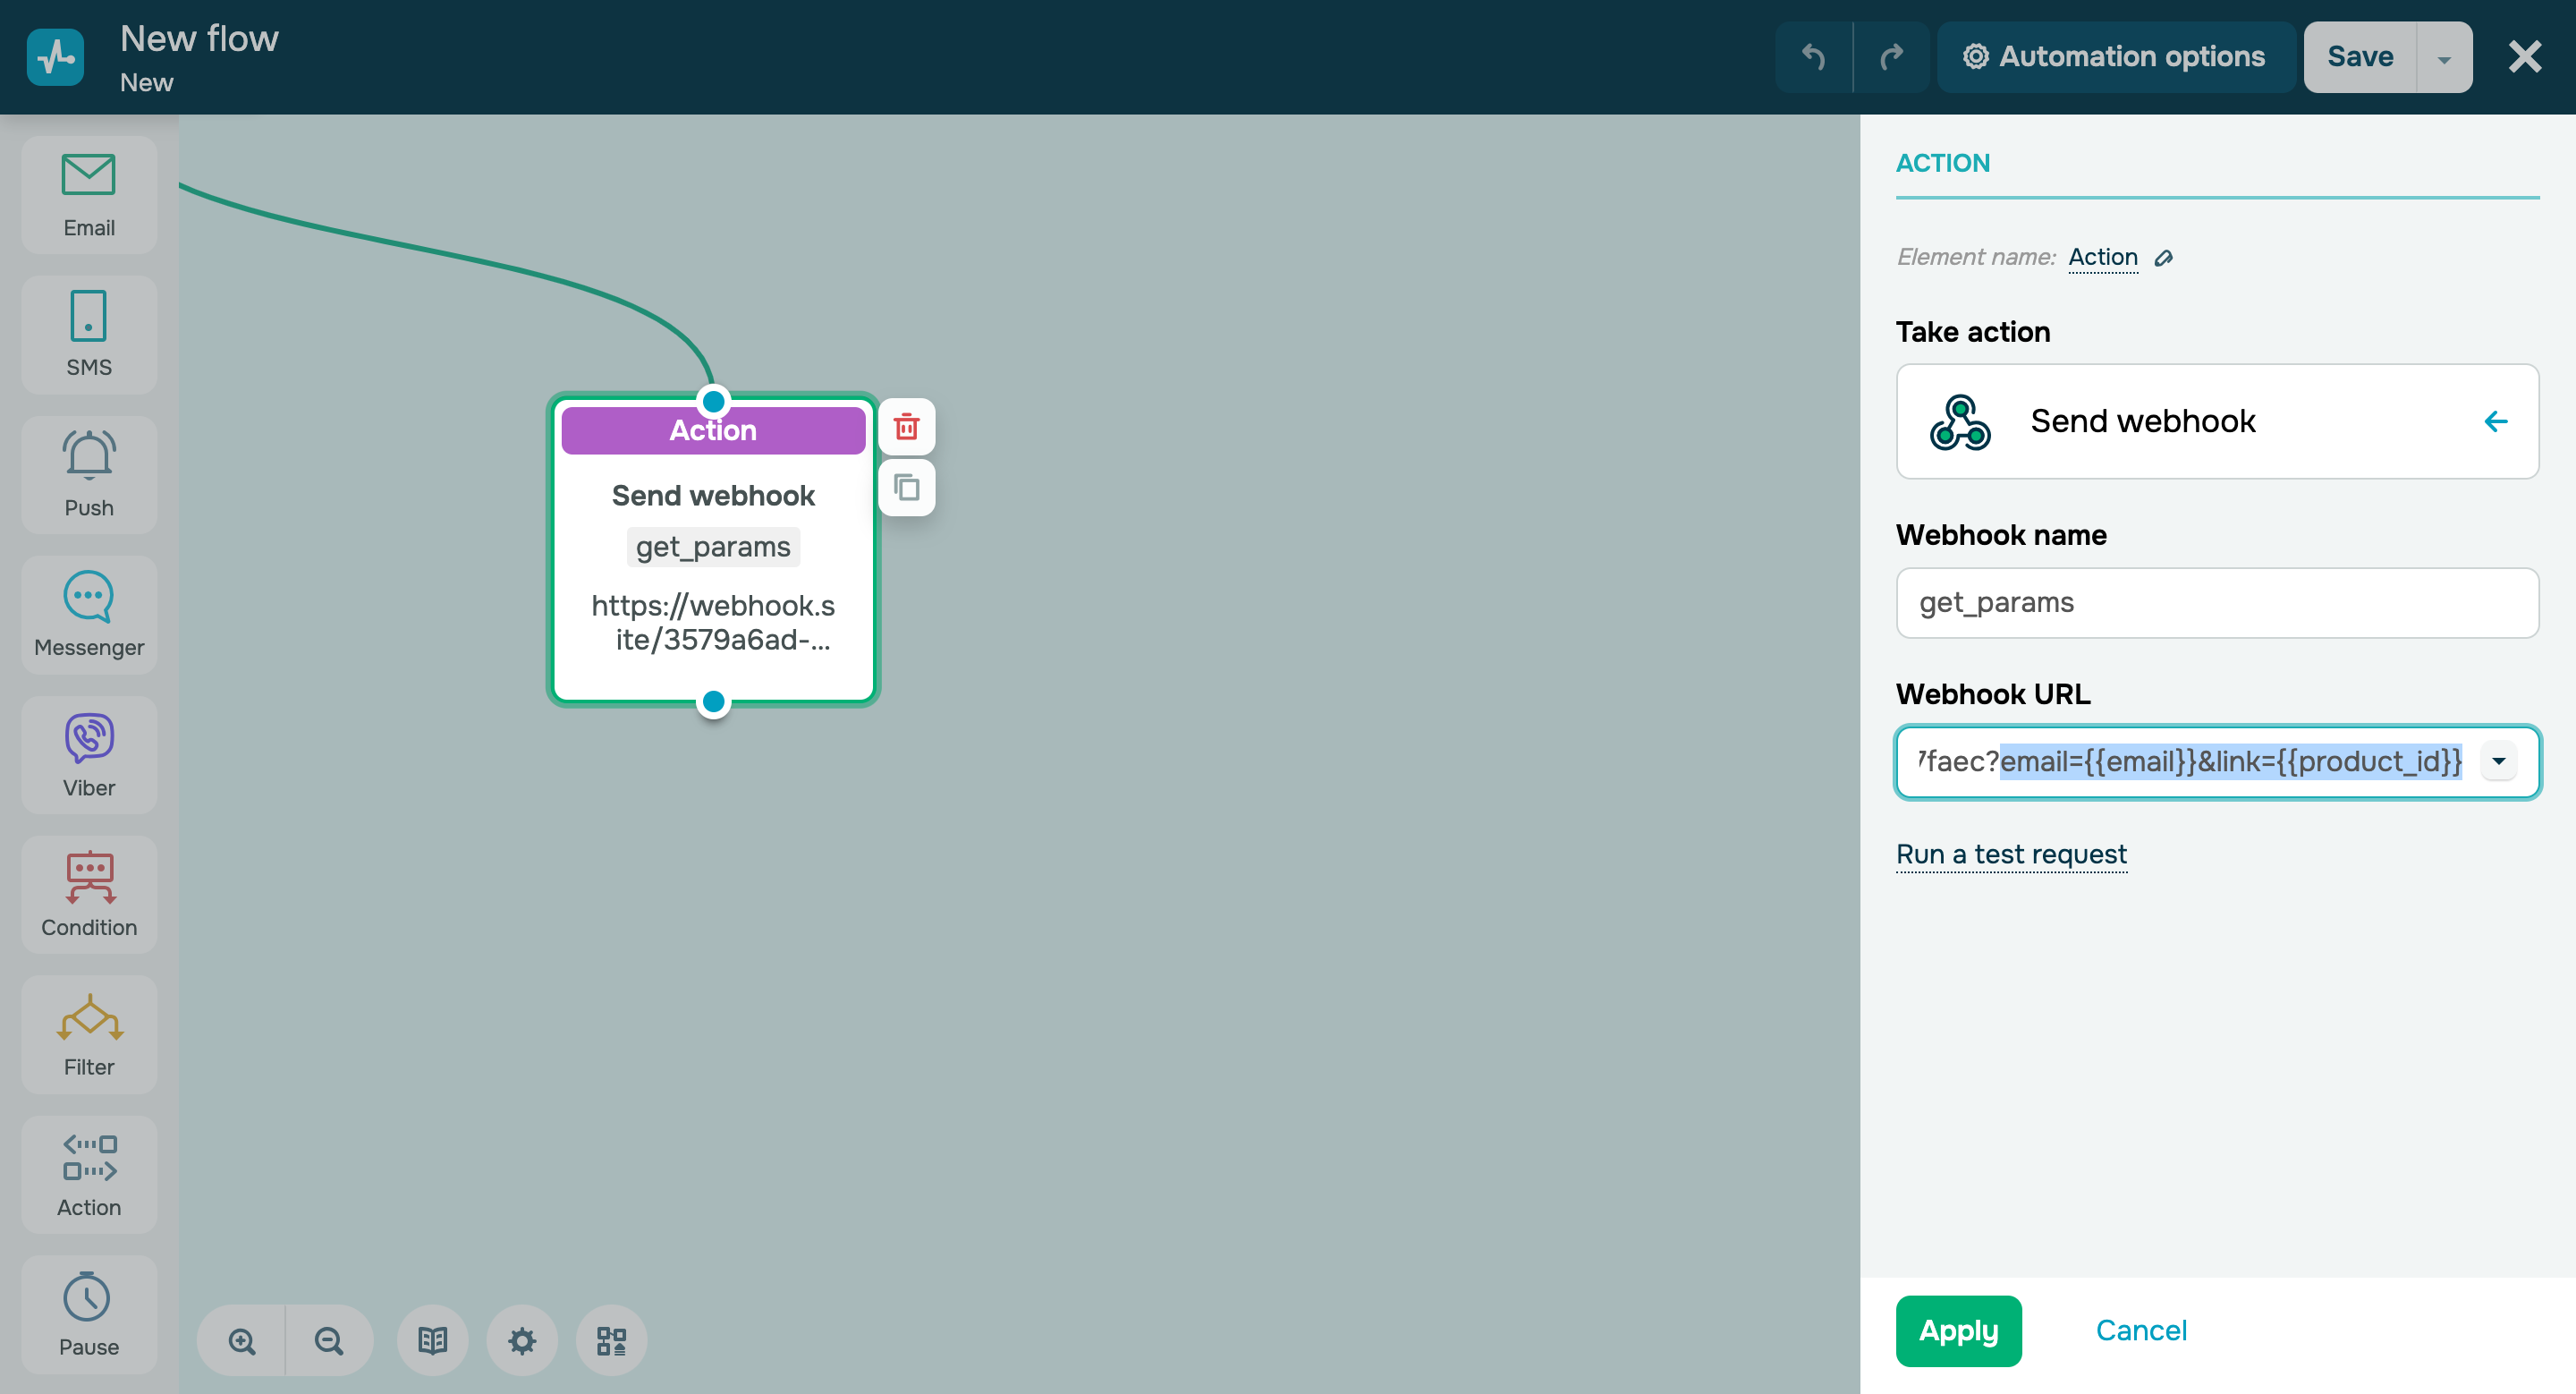
Task: Go back from Send webhook selection
Action: click(2496, 421)
